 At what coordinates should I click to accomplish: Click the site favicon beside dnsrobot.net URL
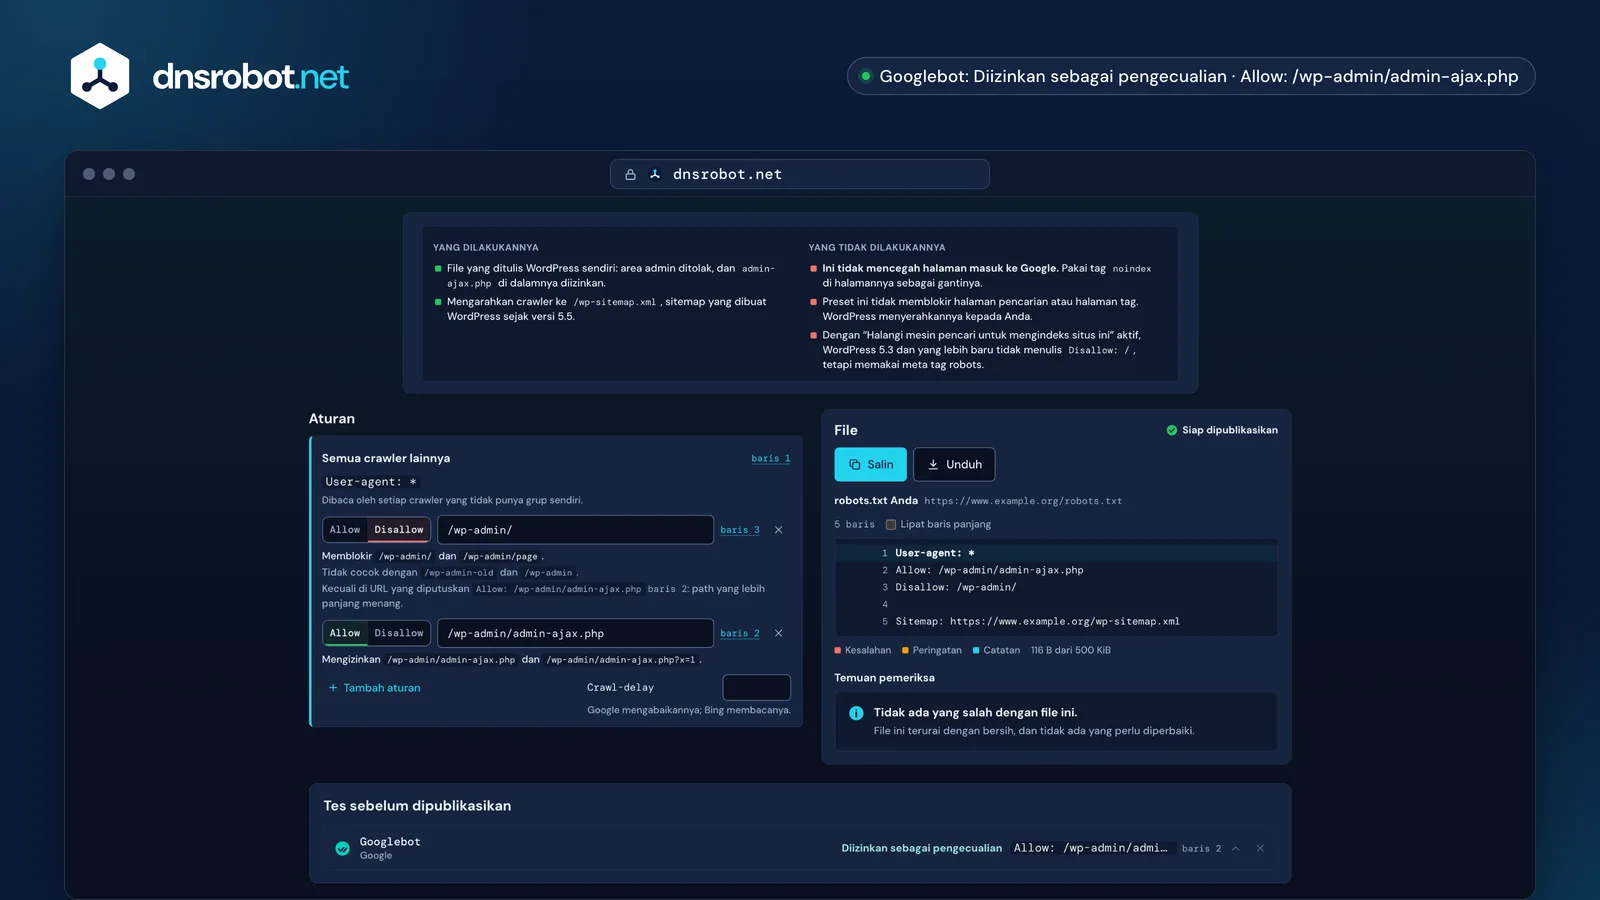(655, 174)
